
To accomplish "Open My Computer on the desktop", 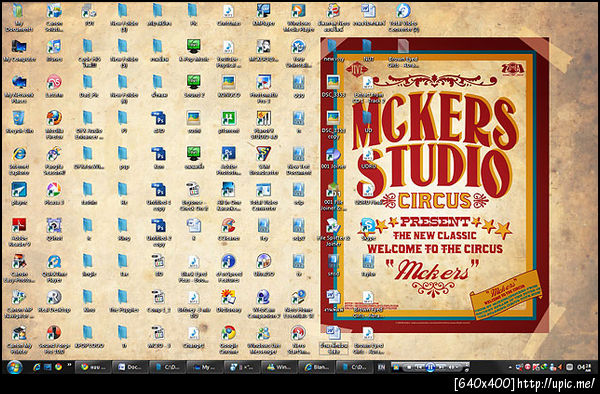I will pos(19,50).
